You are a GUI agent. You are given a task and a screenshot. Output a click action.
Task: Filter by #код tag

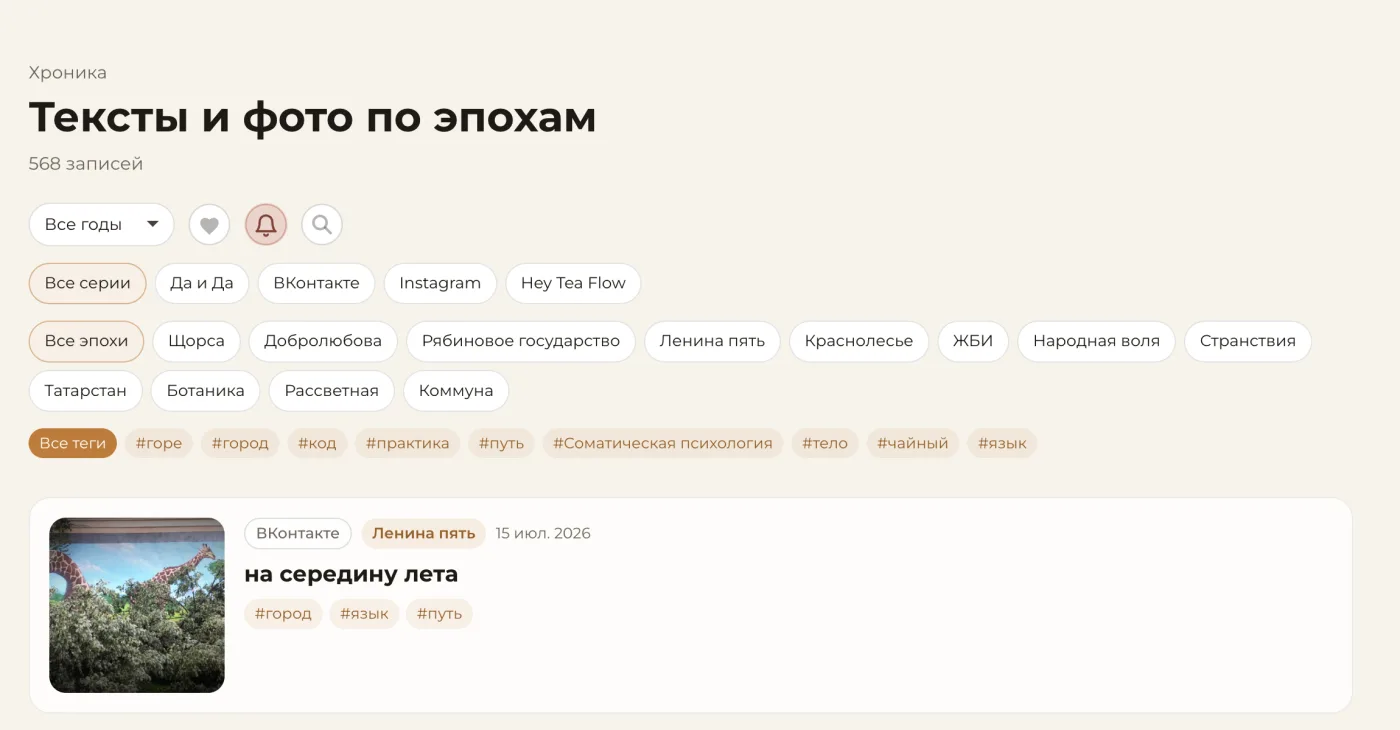coord(317,443)
